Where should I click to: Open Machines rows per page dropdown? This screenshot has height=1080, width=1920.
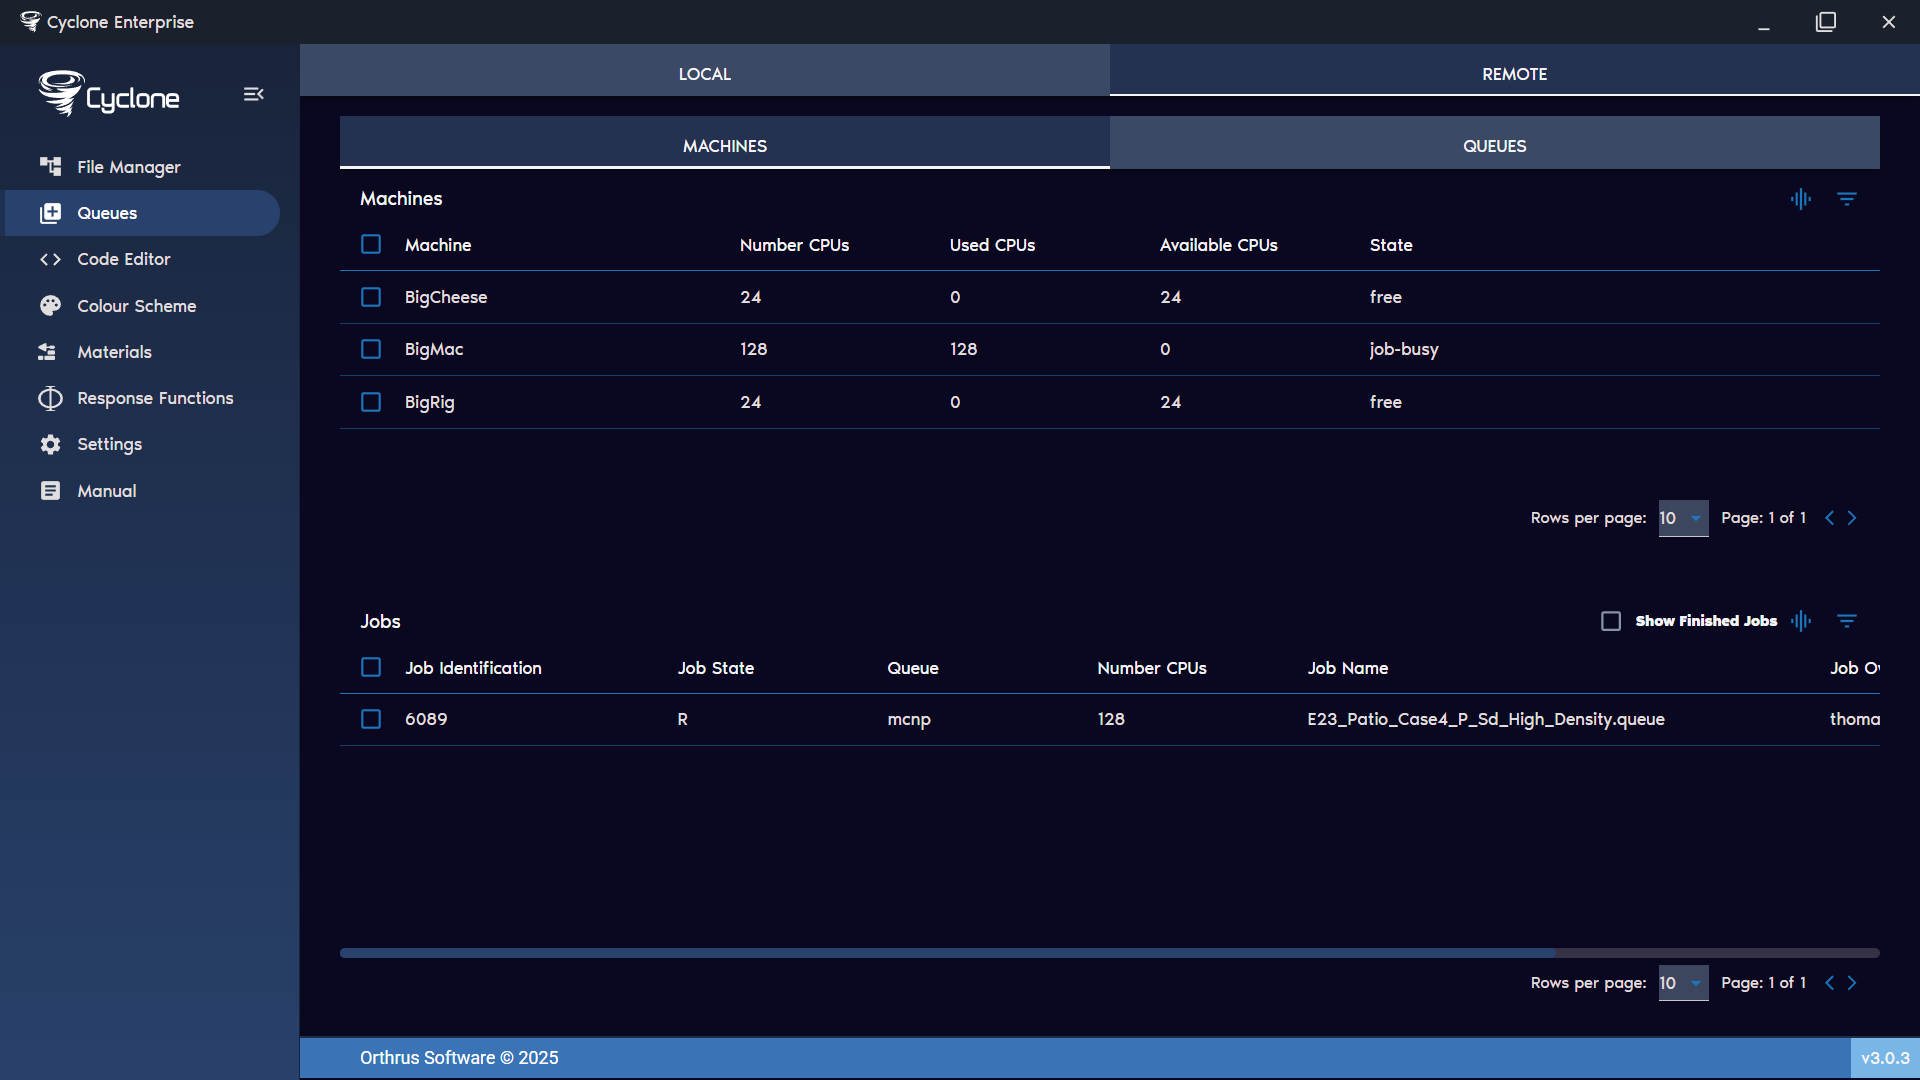(x=1682, y=518)
